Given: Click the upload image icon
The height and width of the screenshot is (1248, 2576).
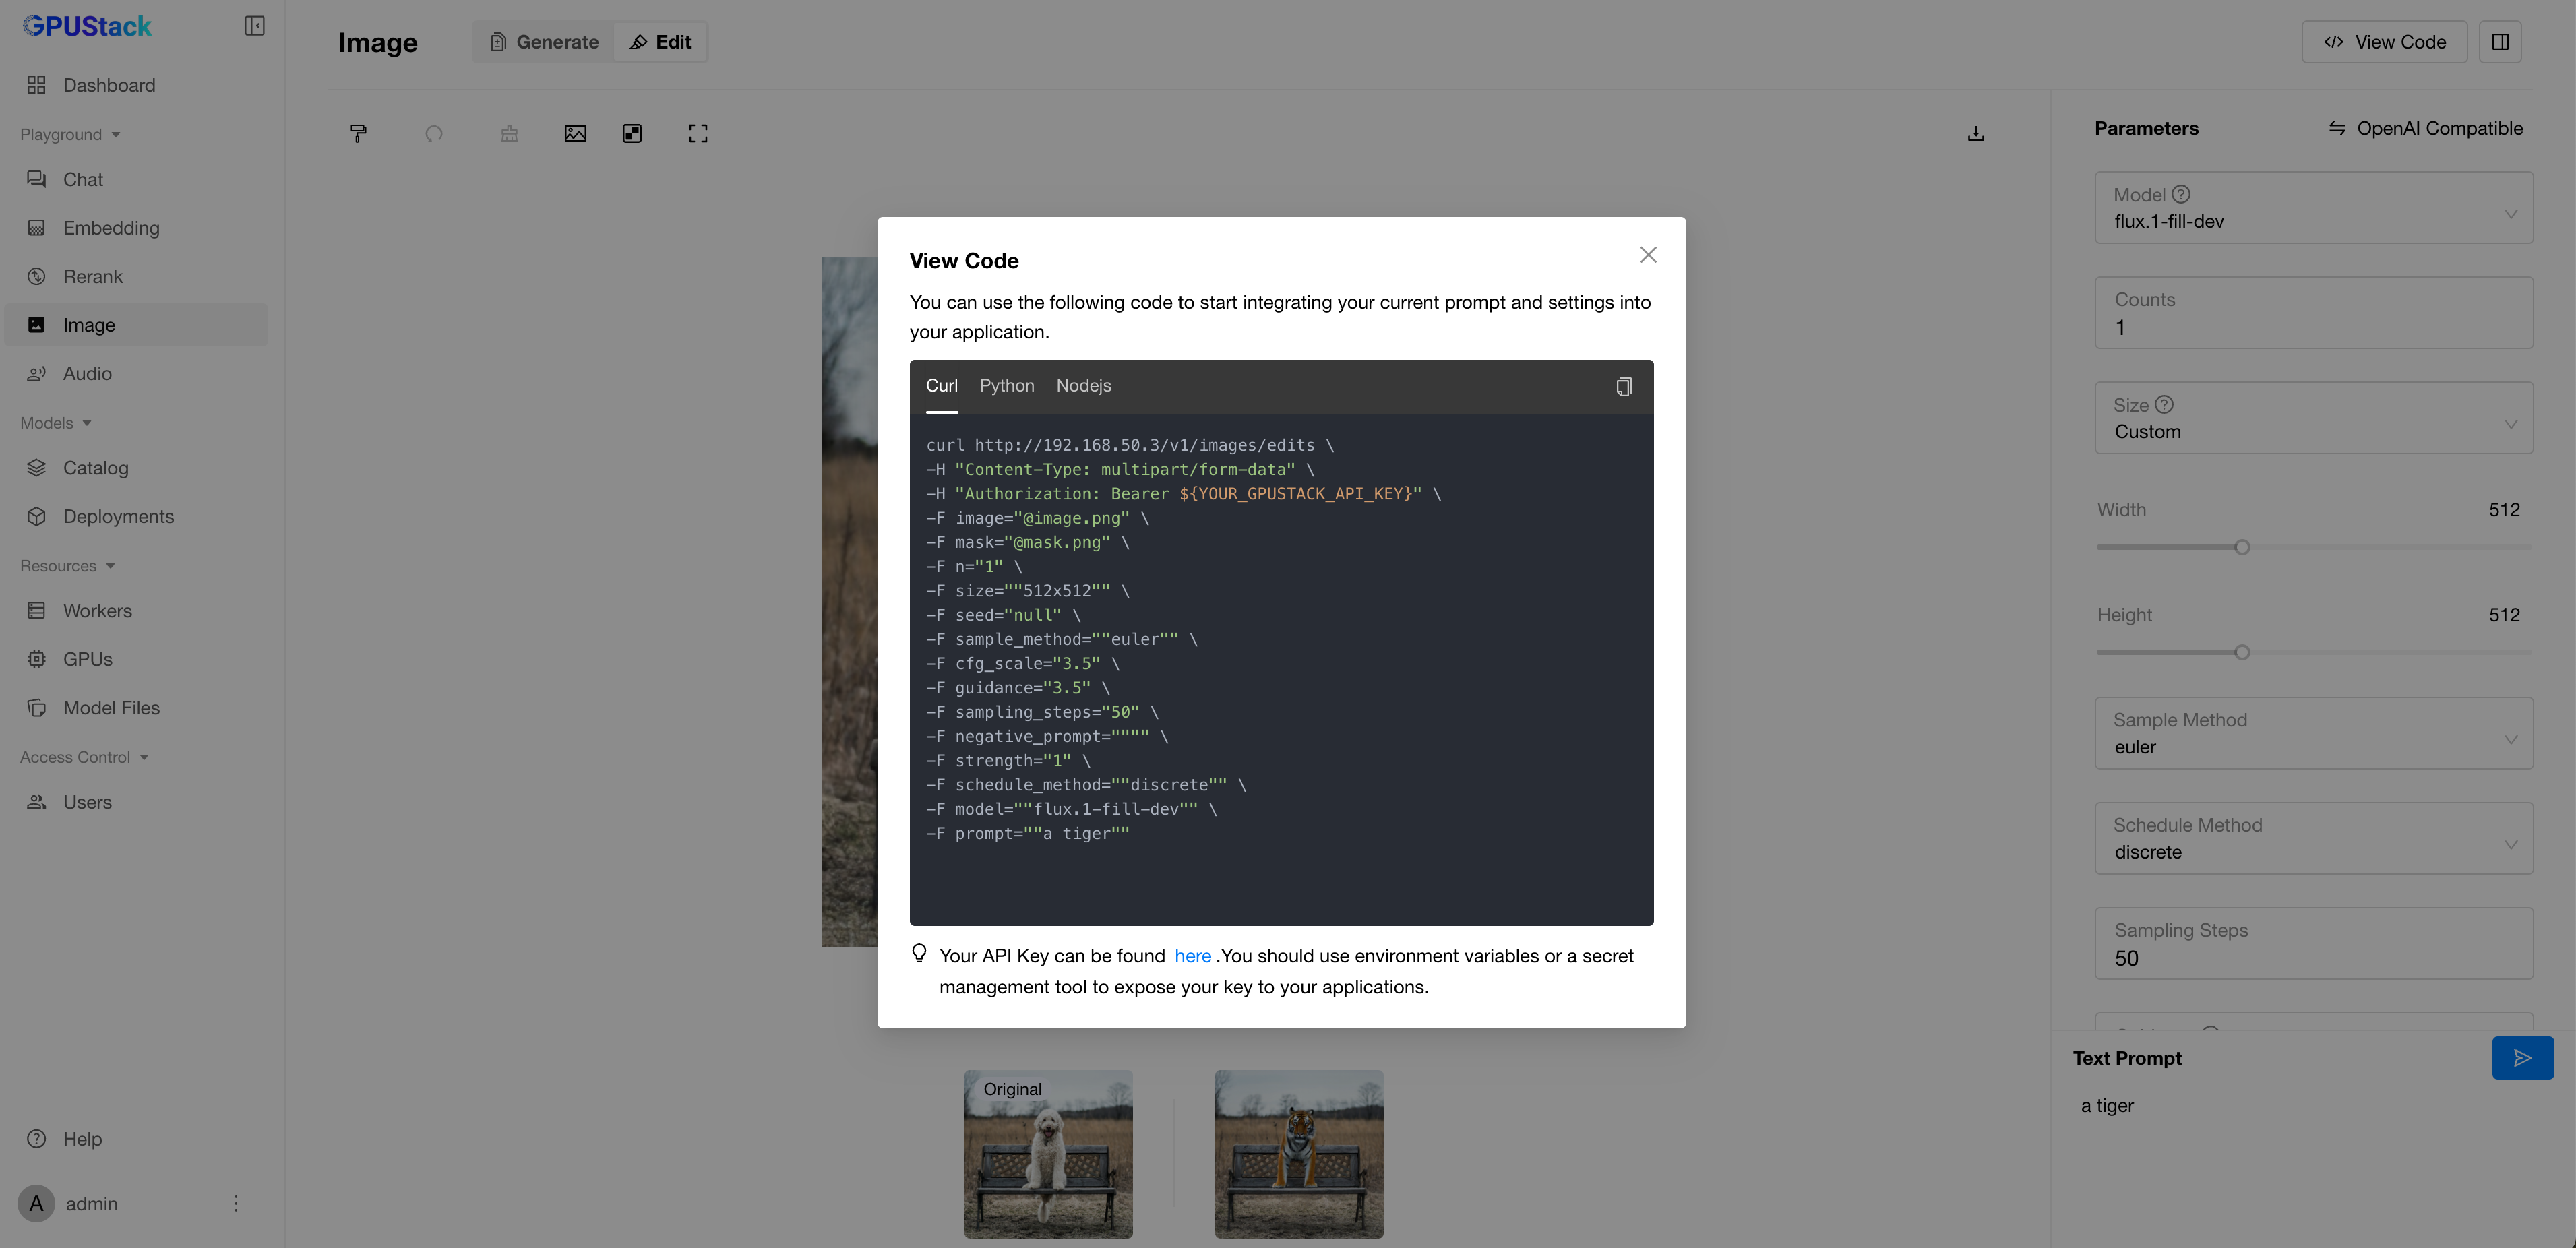Looking at the screenshot, I should (575, 133).
